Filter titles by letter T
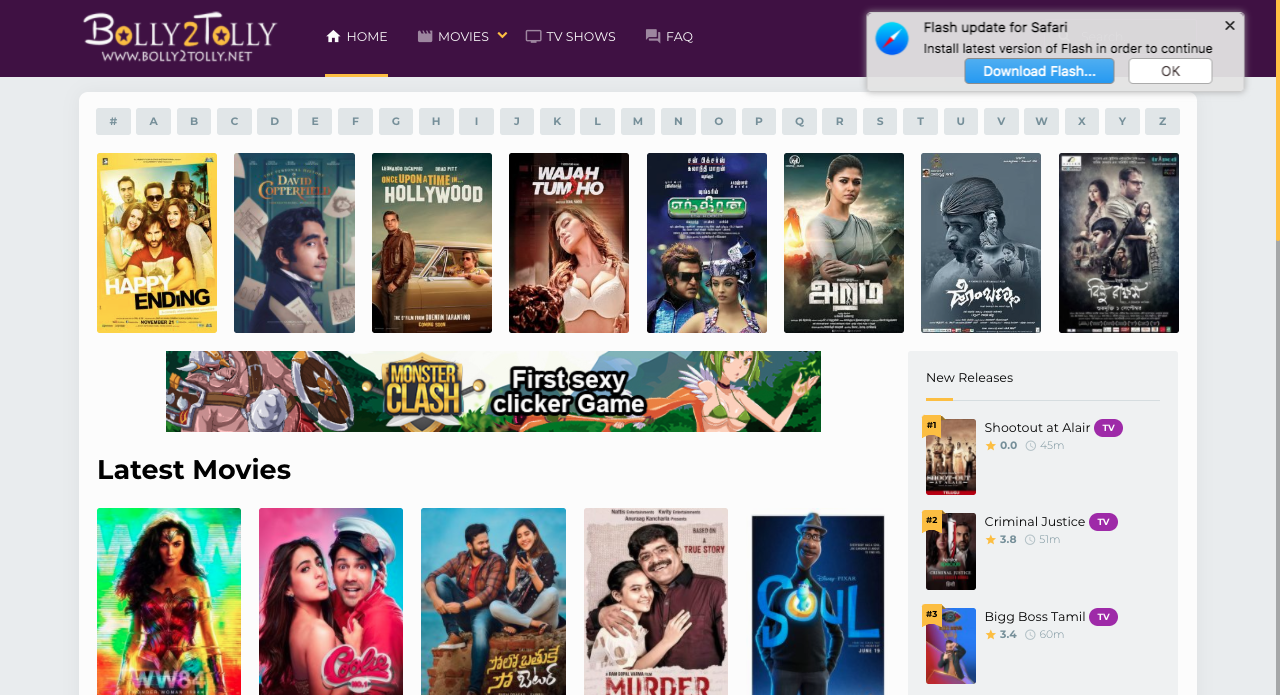Viewport: 1280px width, 695px height. point(920,121)
